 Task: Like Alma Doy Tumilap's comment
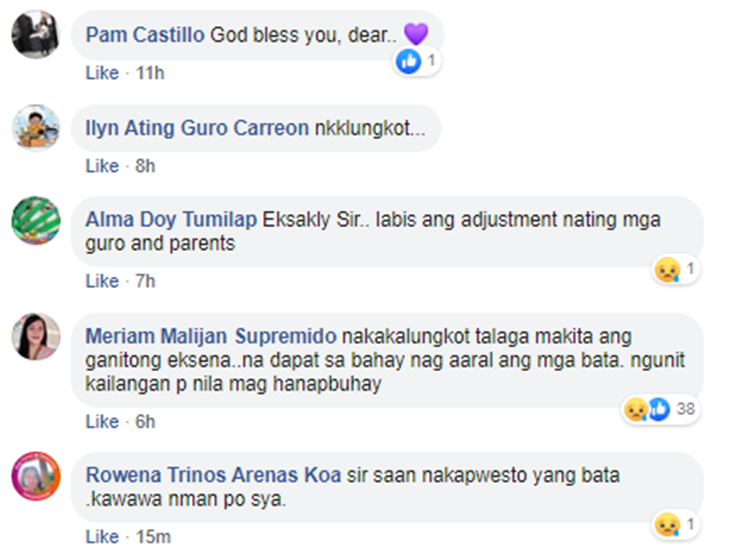(101, 281)
